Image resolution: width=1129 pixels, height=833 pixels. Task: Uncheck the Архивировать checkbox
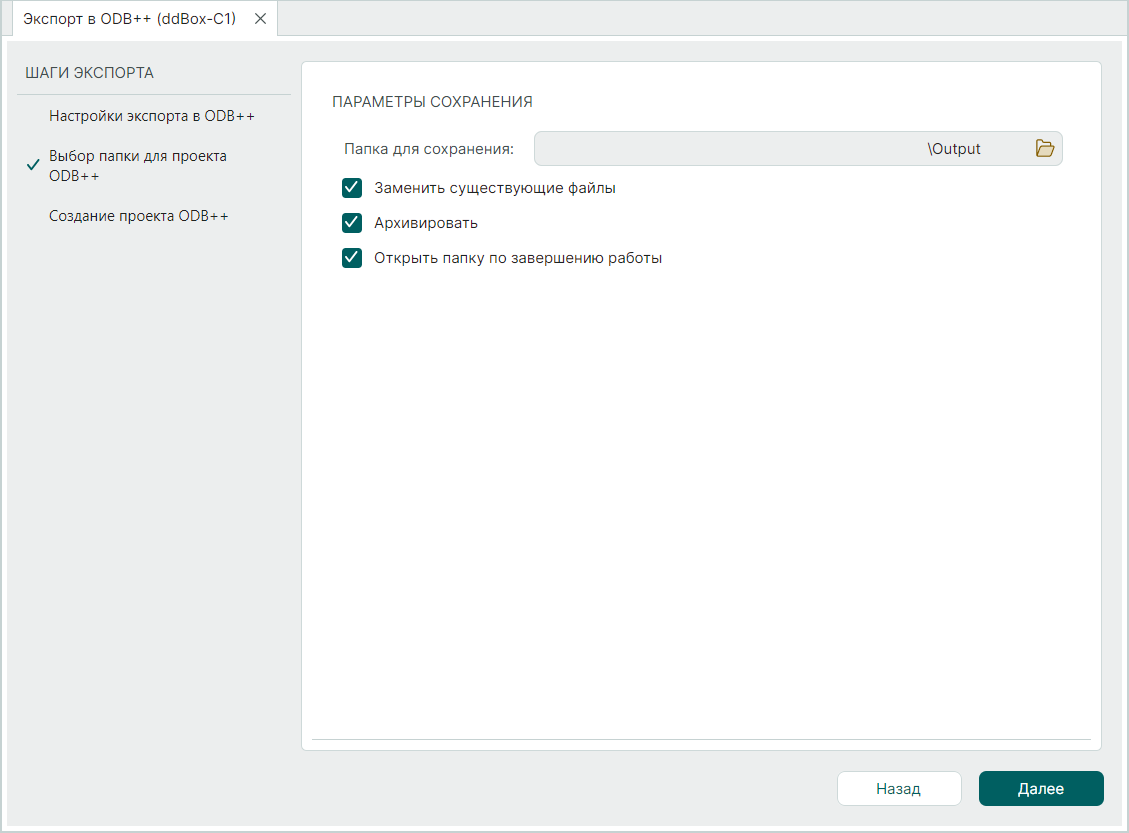(352, 223)
